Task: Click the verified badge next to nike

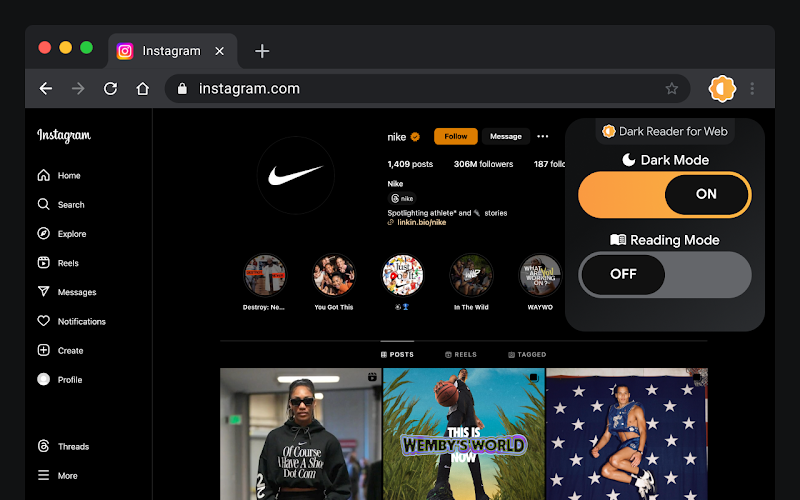Action: pyautogui.click(x=415, y=137)
